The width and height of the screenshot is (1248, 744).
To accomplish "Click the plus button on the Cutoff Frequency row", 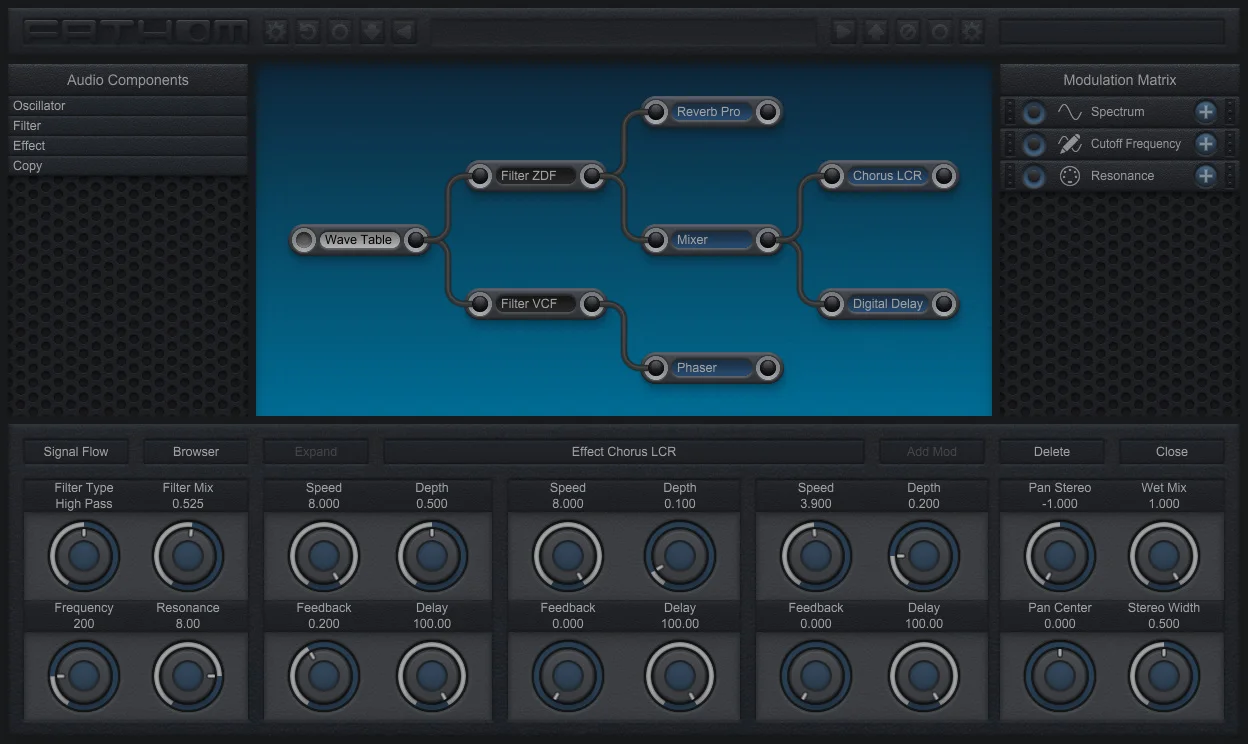I will [1206, 144].
